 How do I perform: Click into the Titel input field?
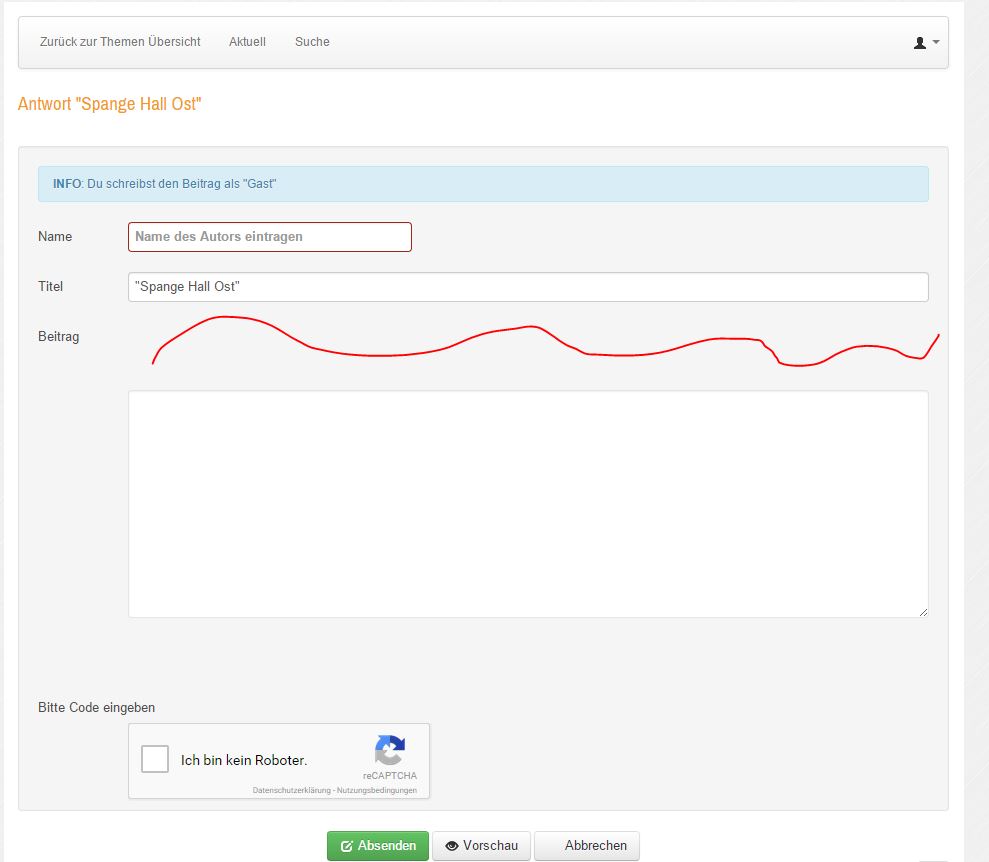coord(528,286)
